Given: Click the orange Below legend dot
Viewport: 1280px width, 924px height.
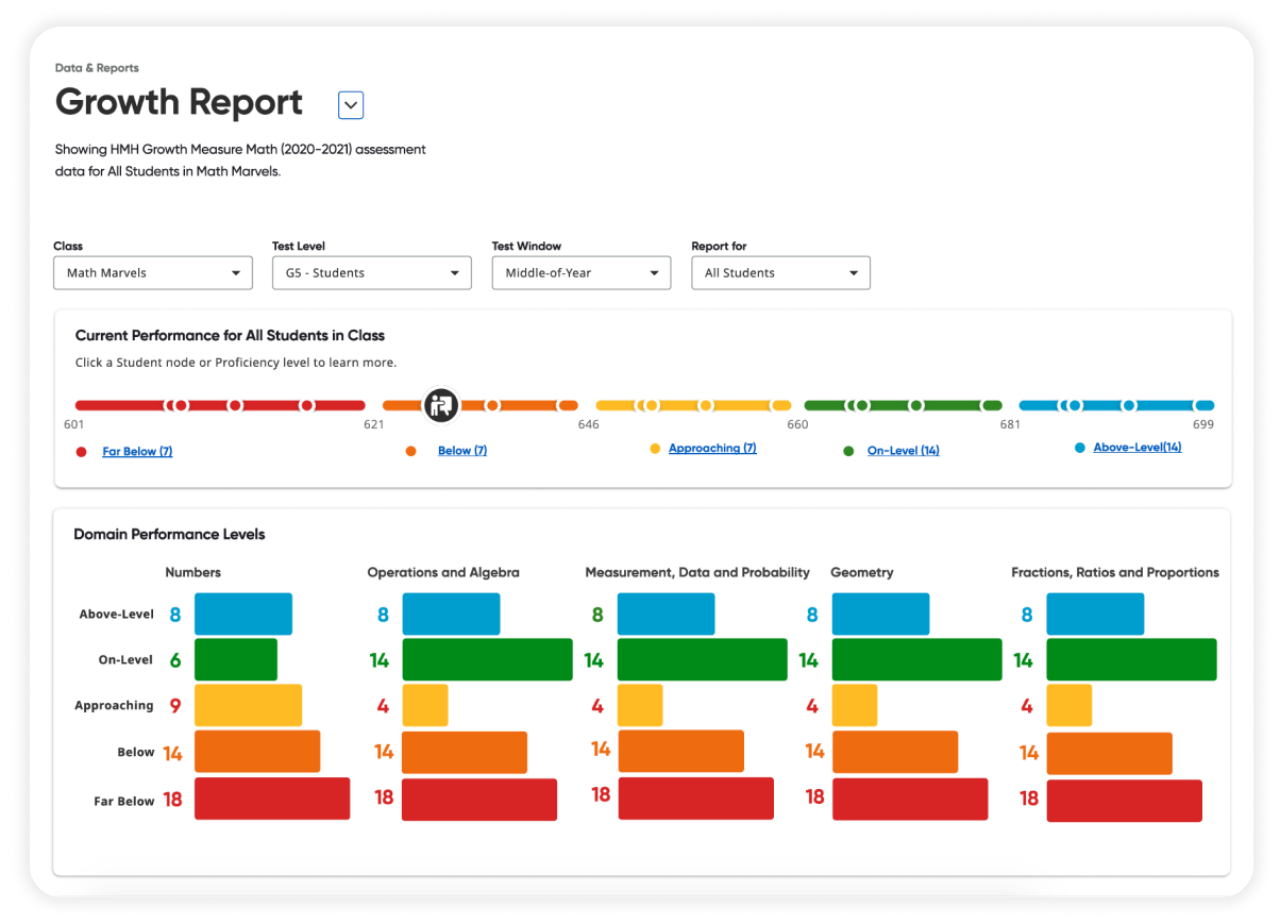Looking at the screenshot, I should pyautogui.click(x=410, y=450).
